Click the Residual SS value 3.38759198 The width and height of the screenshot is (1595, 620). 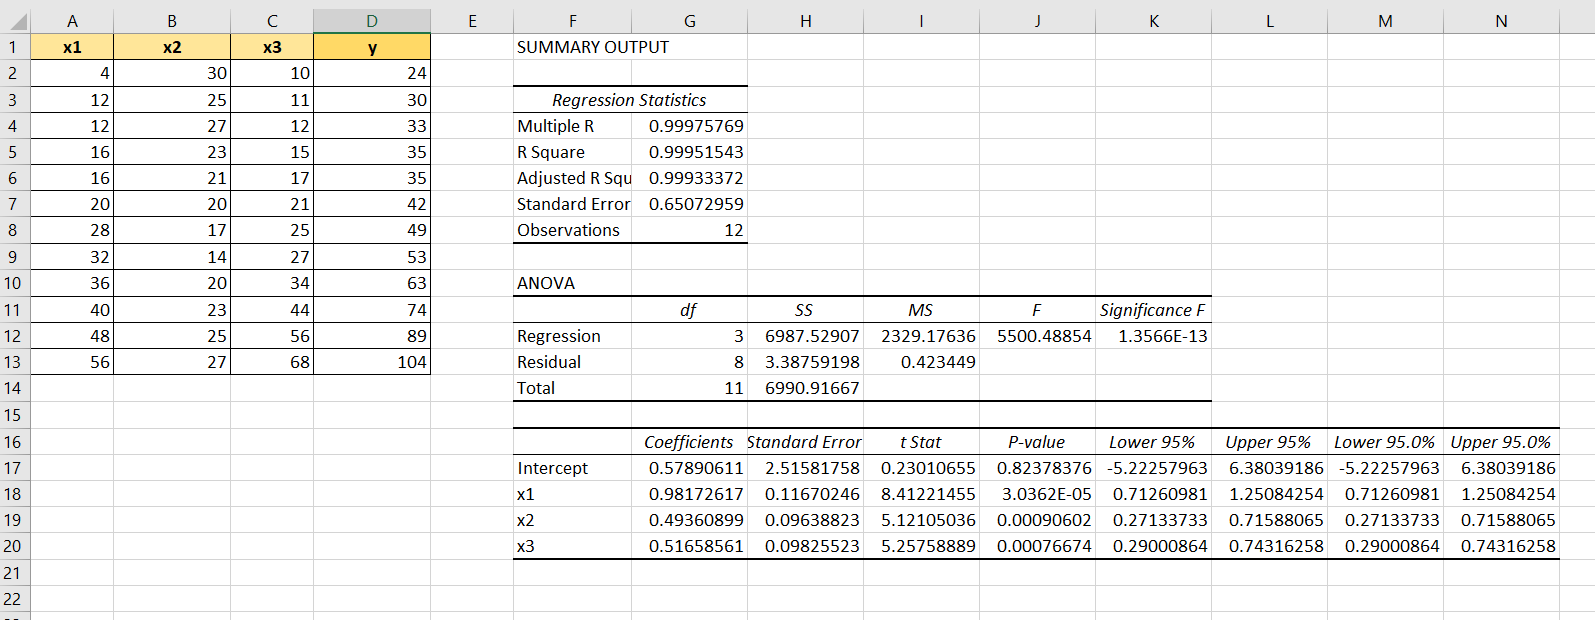[811, 362]
